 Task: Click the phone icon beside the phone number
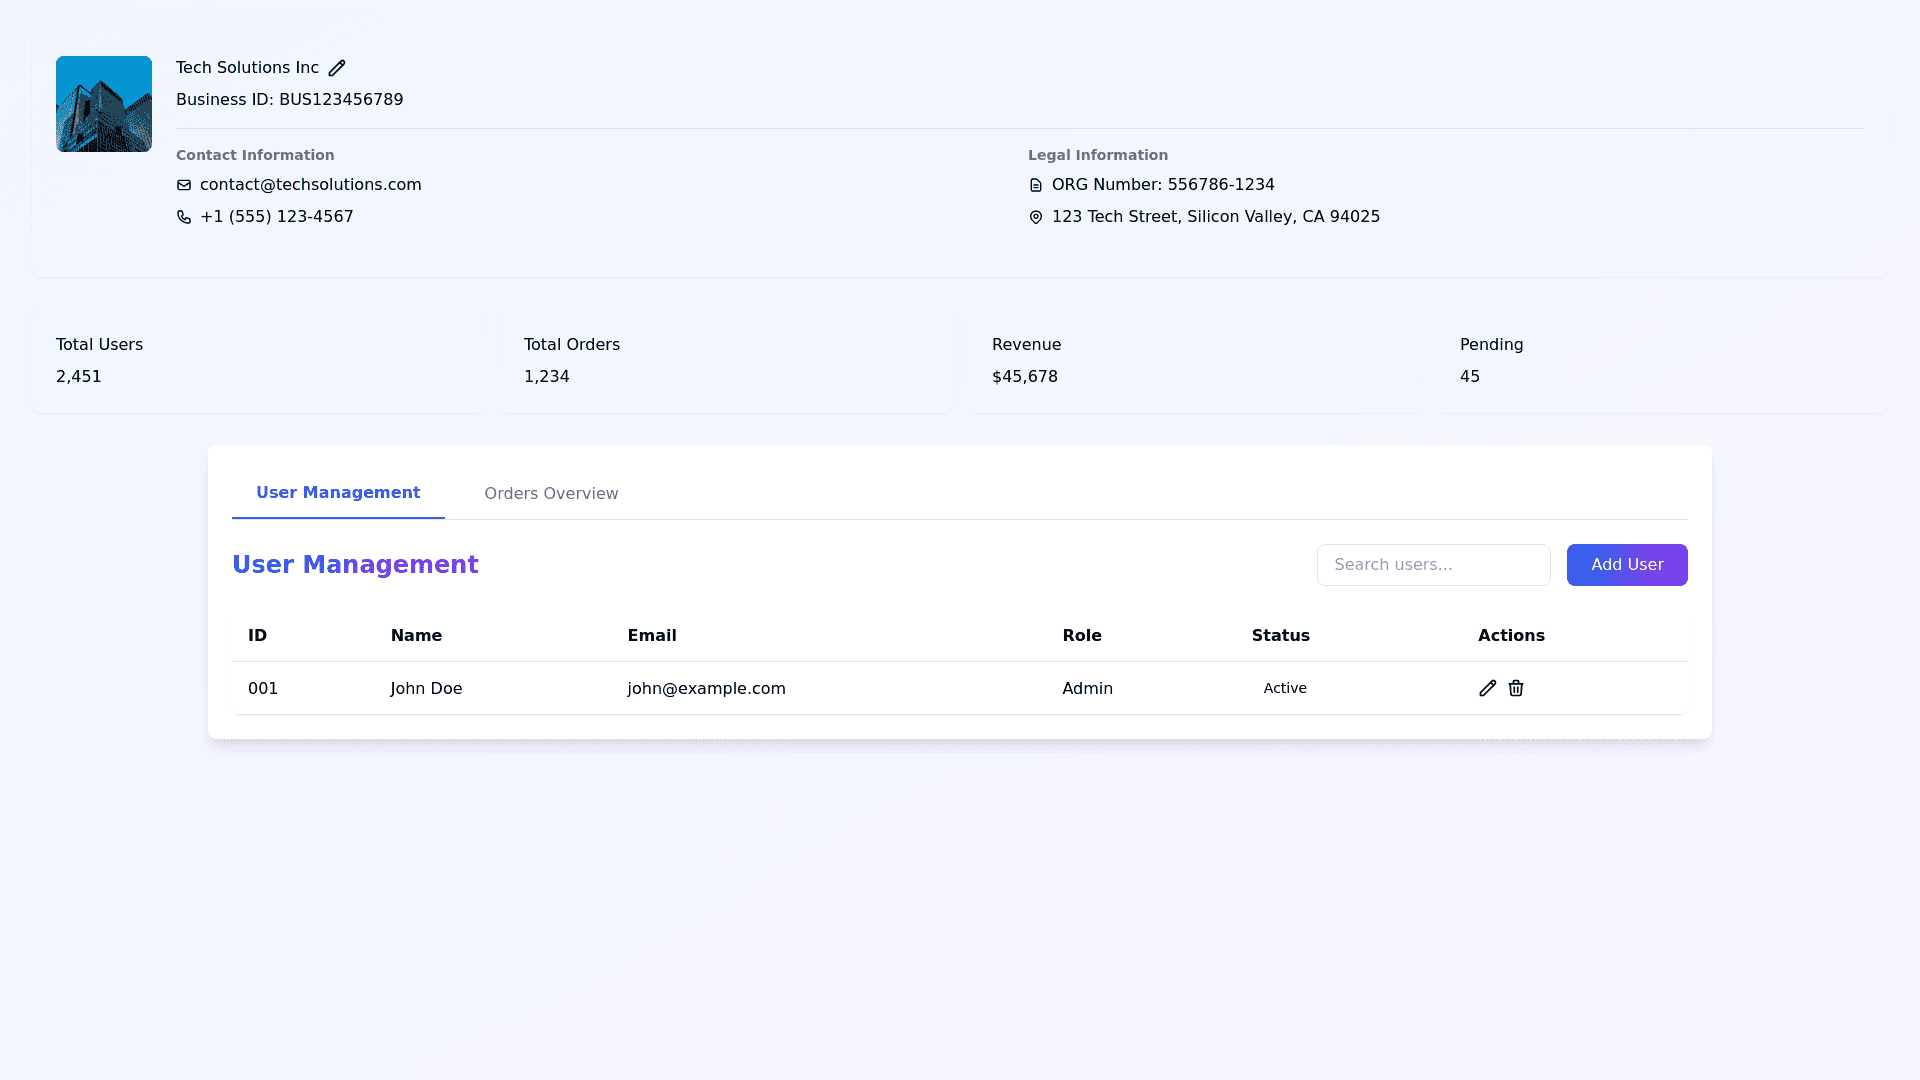coord(184,217)
